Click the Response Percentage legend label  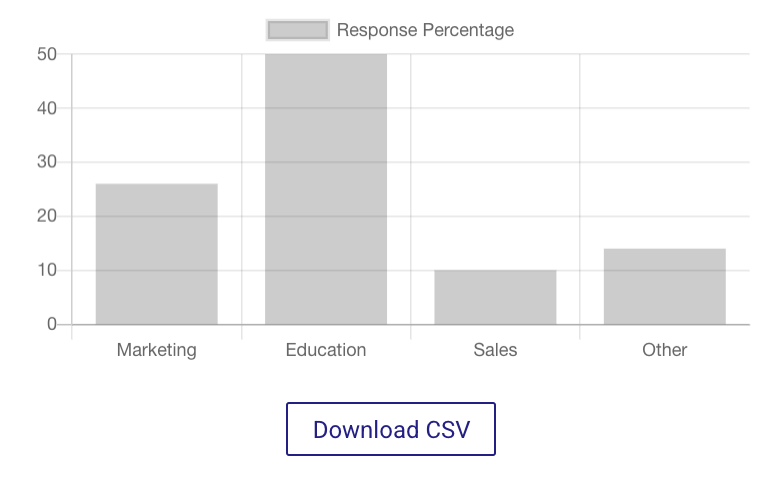click(425, 30)
